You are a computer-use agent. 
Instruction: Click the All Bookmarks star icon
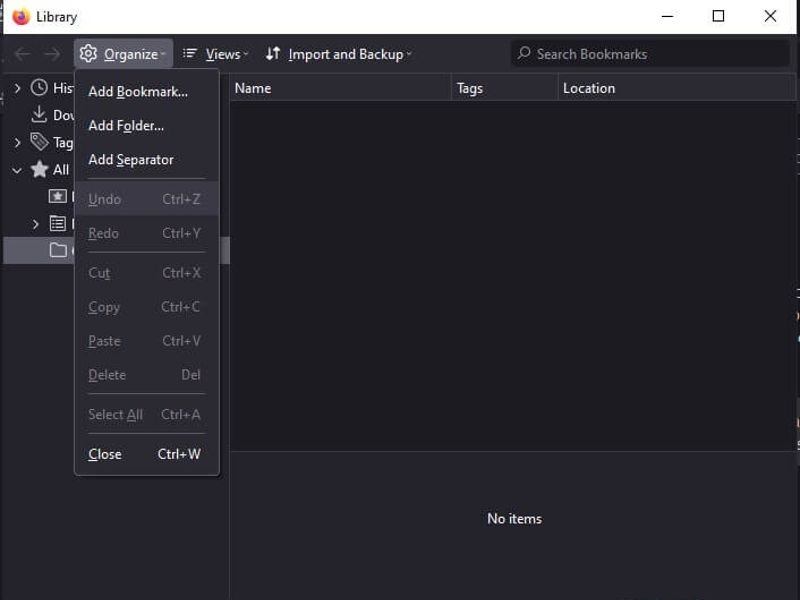(39, 169)
